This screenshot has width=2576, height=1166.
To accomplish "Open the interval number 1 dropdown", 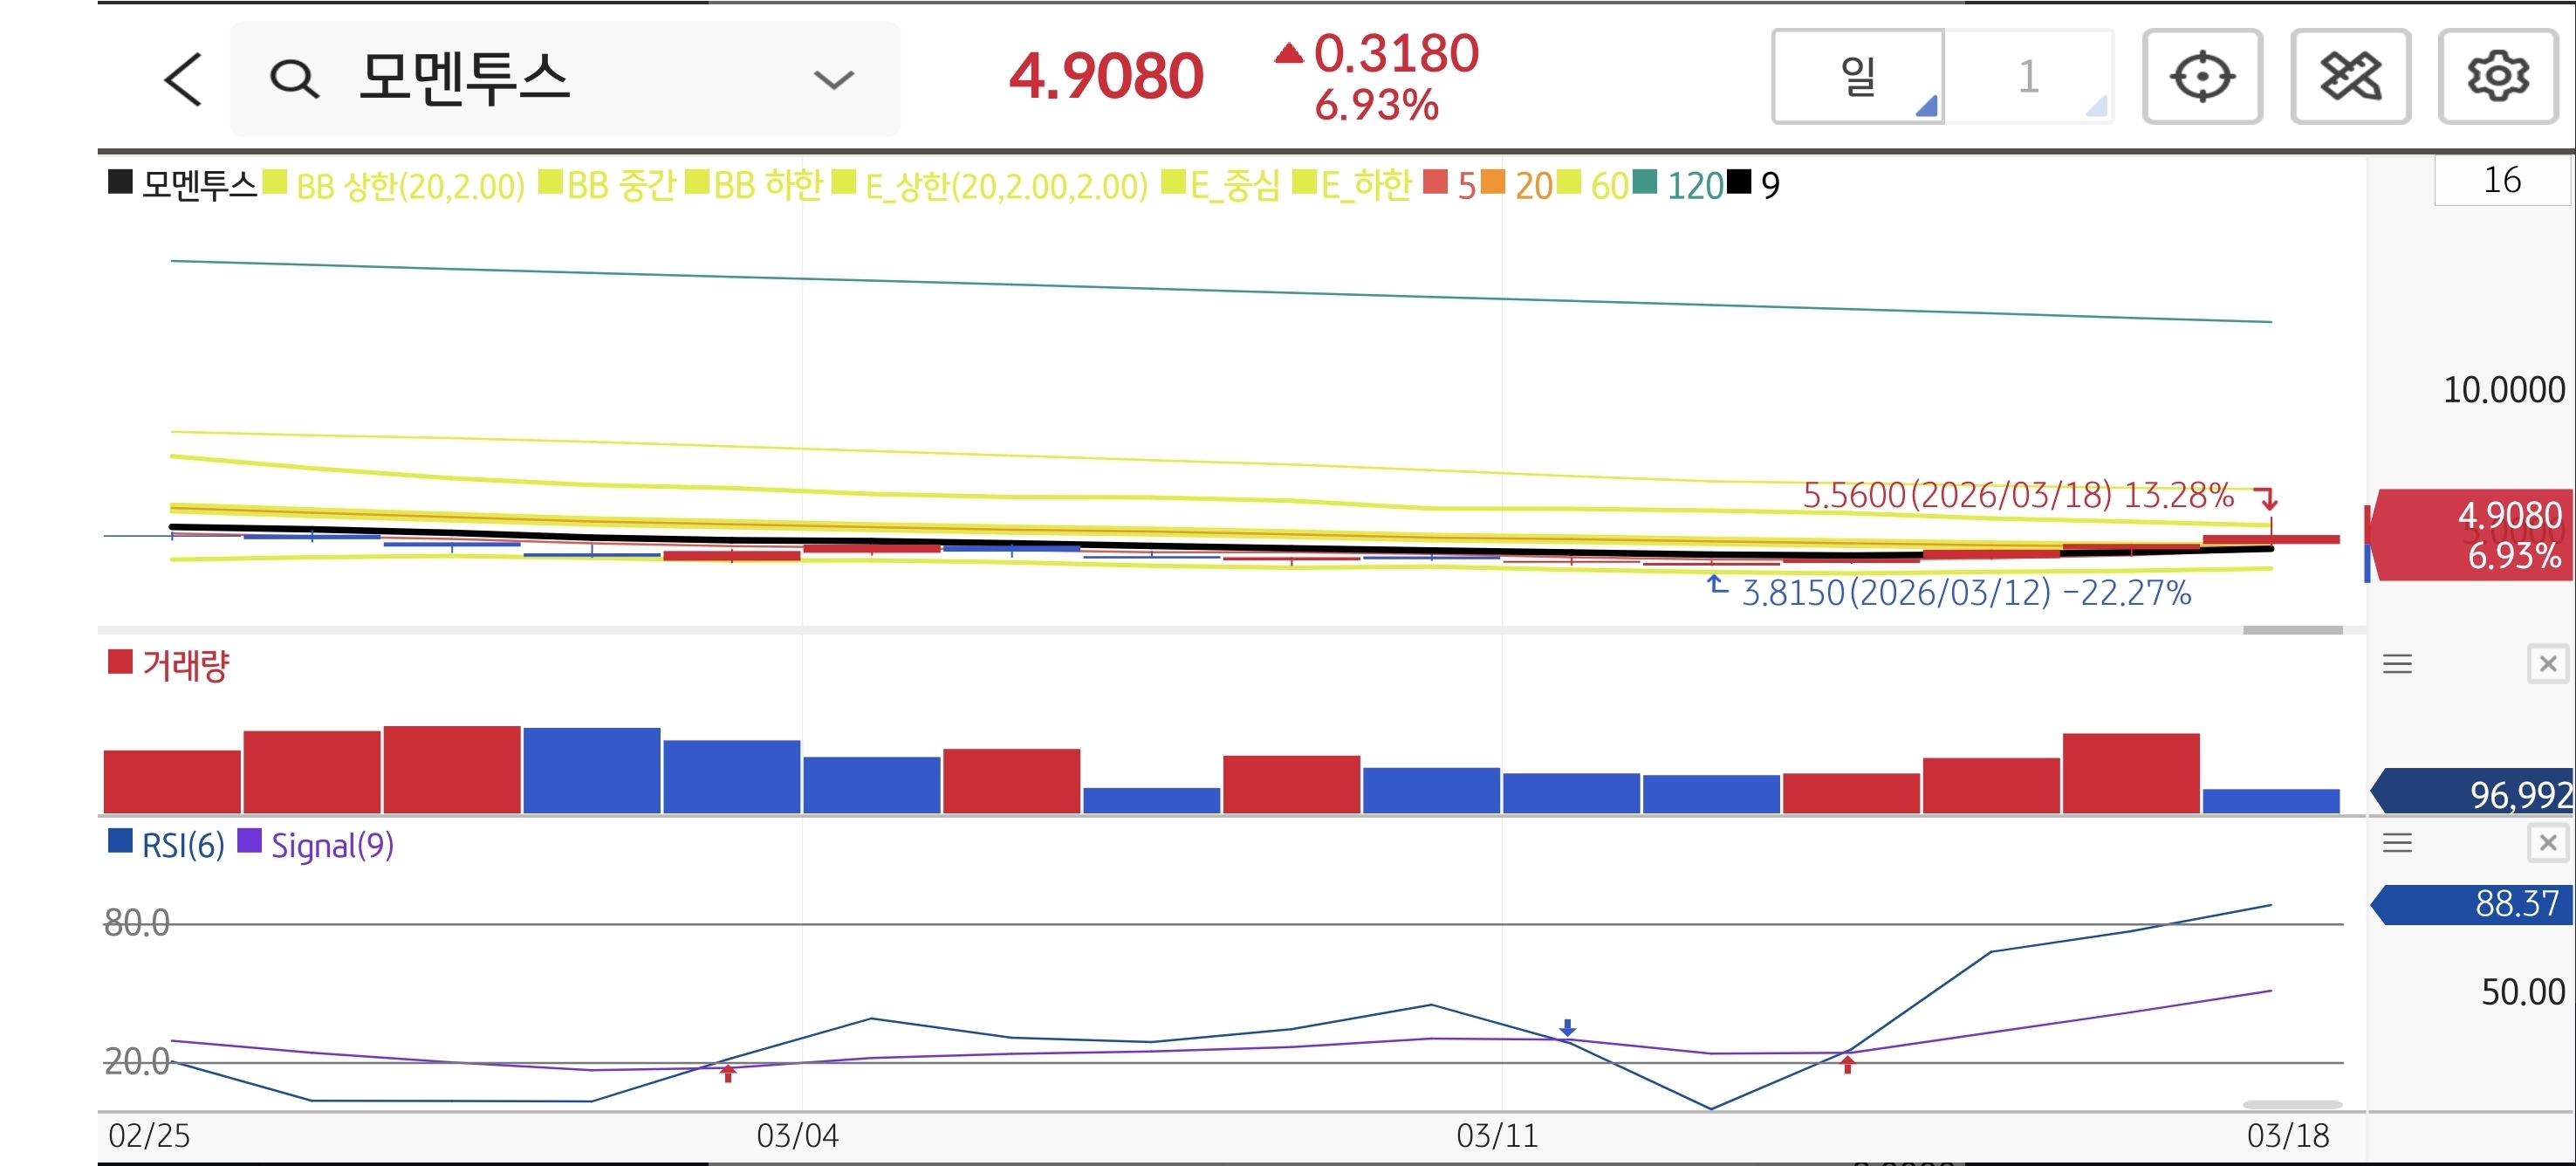I will (2029, 77).
